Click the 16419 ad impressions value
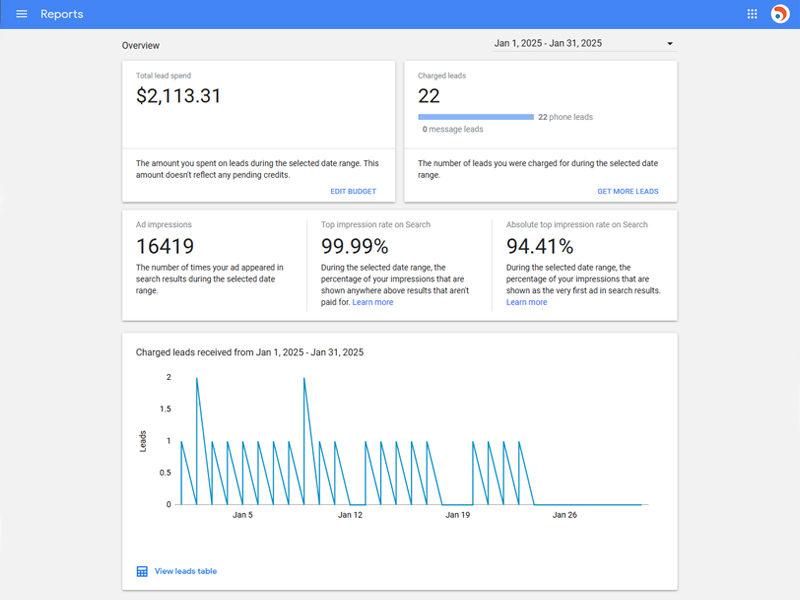Screen dimensions: 800x600 coord(165,246)
